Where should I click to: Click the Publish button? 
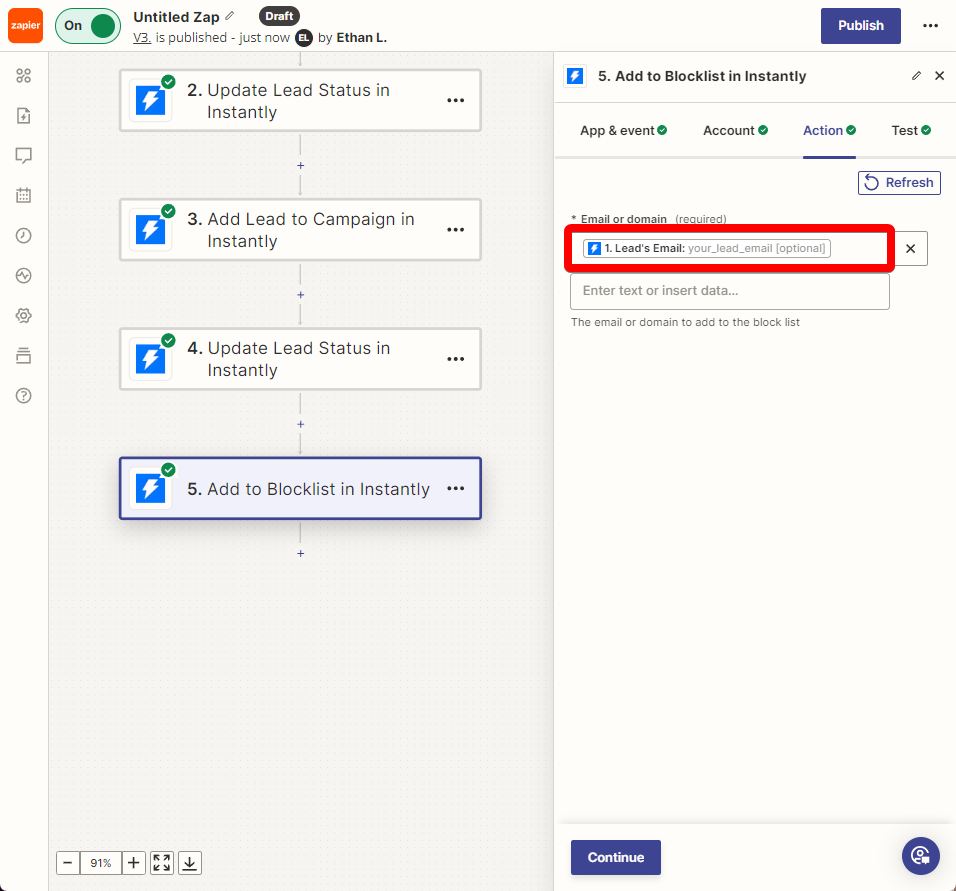click(x=860, y=26)
